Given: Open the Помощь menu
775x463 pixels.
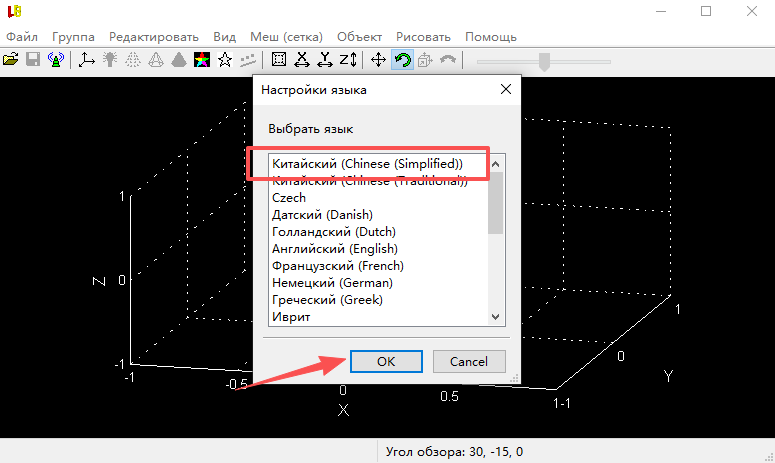Looking at the screenshot, I should 490,37.
